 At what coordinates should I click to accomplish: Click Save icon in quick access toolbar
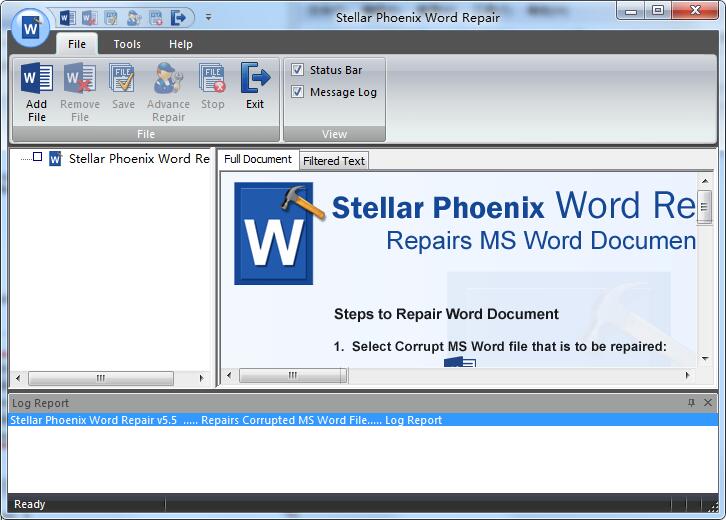pos(111,18)
